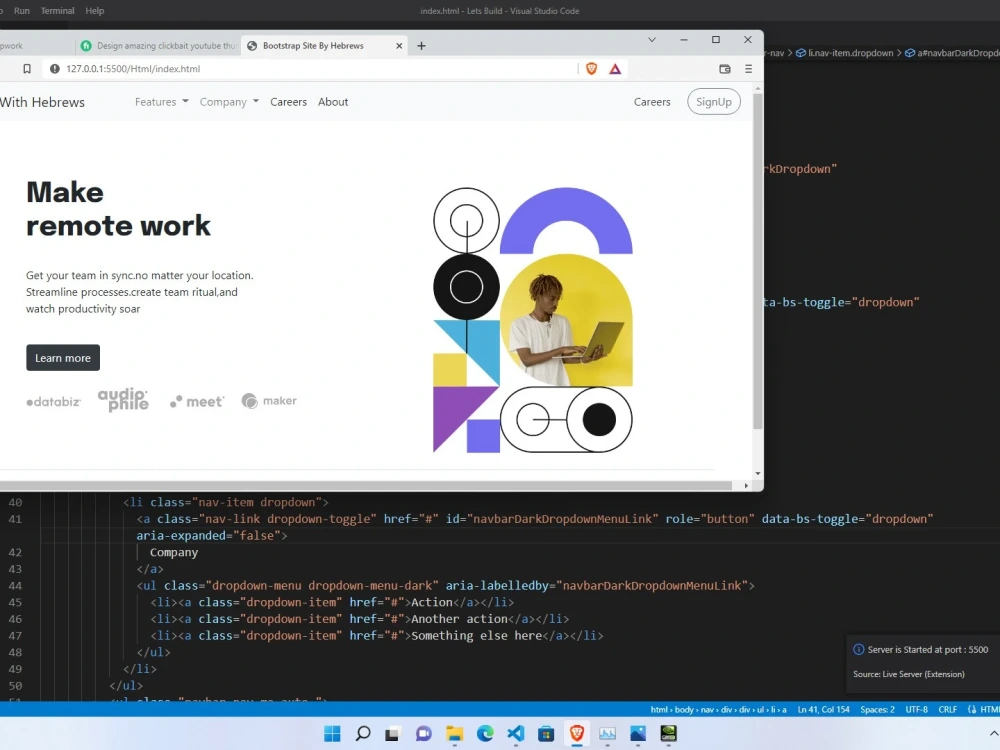Open the performance monitor taskbar icon
Image resolution: width=1000 pixels, height=750 pixels.
(x=607, y=733)
